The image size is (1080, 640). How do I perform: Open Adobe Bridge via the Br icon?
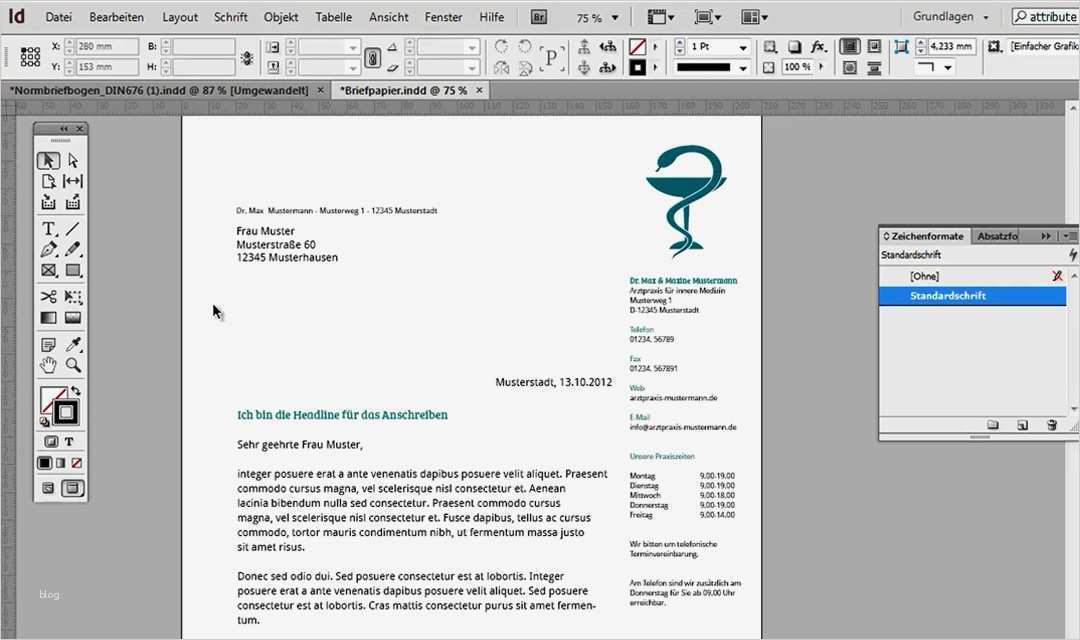pyautogui.click(x=538, y=16)
